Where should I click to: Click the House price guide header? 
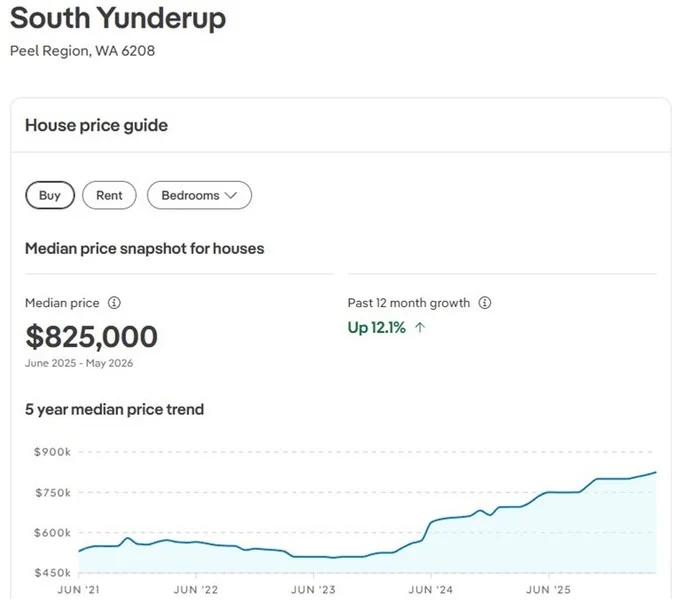96,126
